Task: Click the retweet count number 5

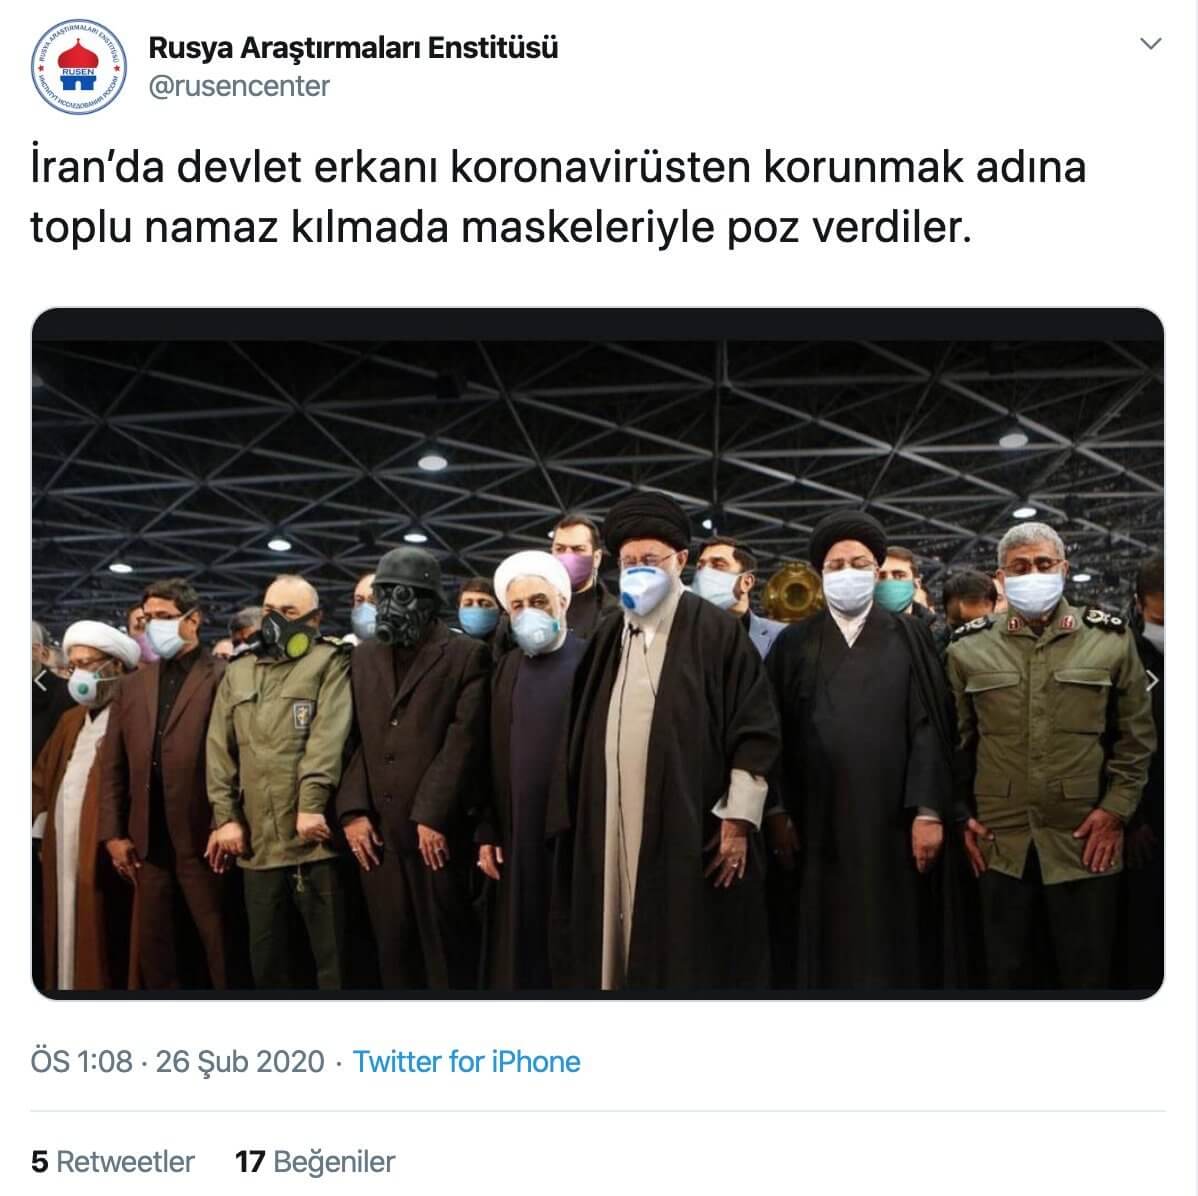Action: 40,1162
